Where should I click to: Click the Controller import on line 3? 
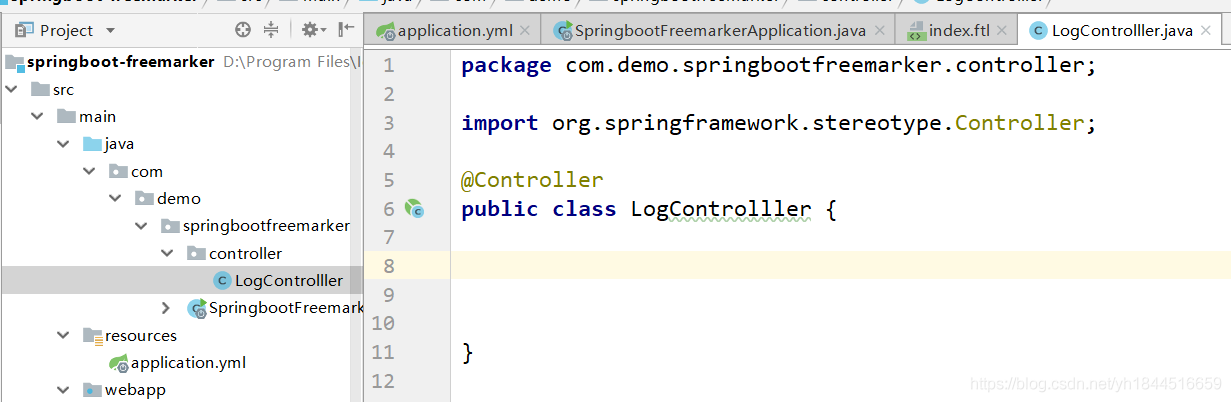1019,123
